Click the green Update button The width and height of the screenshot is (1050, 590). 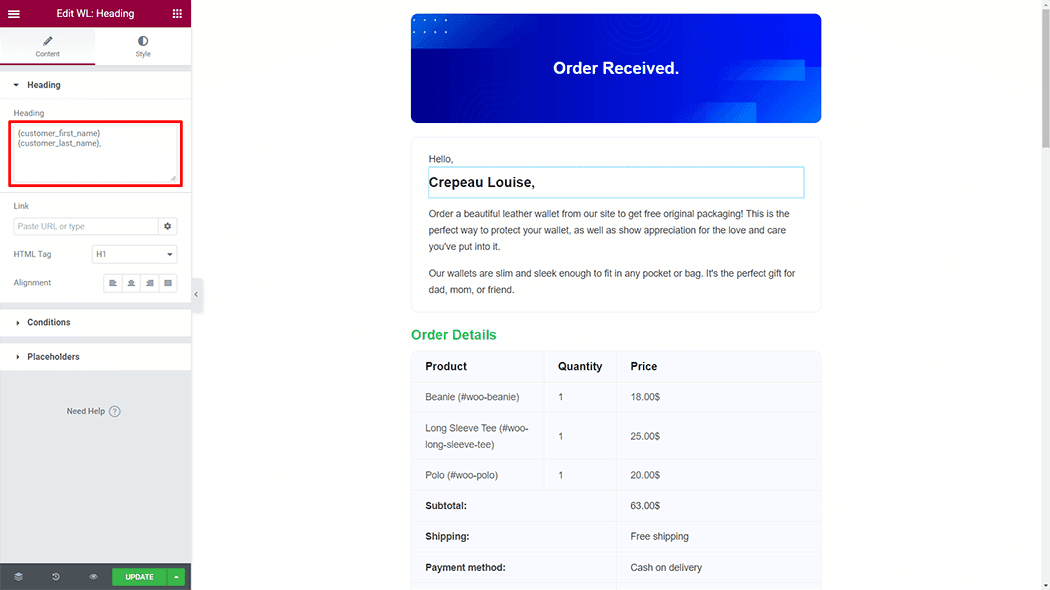pyautogui.click(x=140, y=577)
